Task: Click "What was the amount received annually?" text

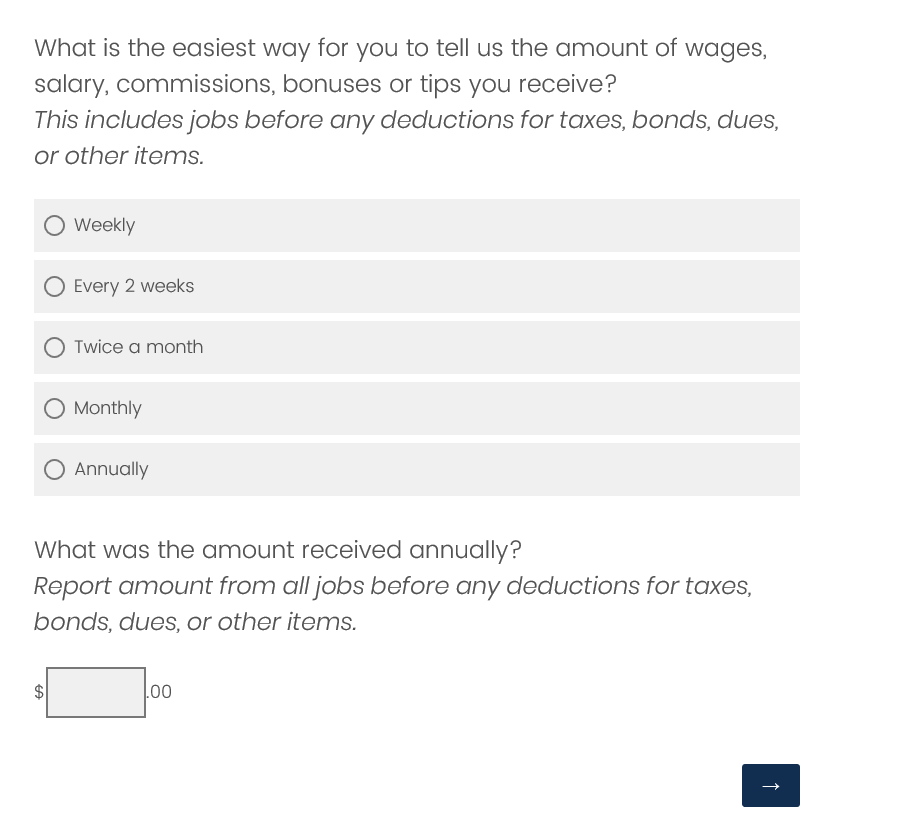Action: [x=277, y=550]
